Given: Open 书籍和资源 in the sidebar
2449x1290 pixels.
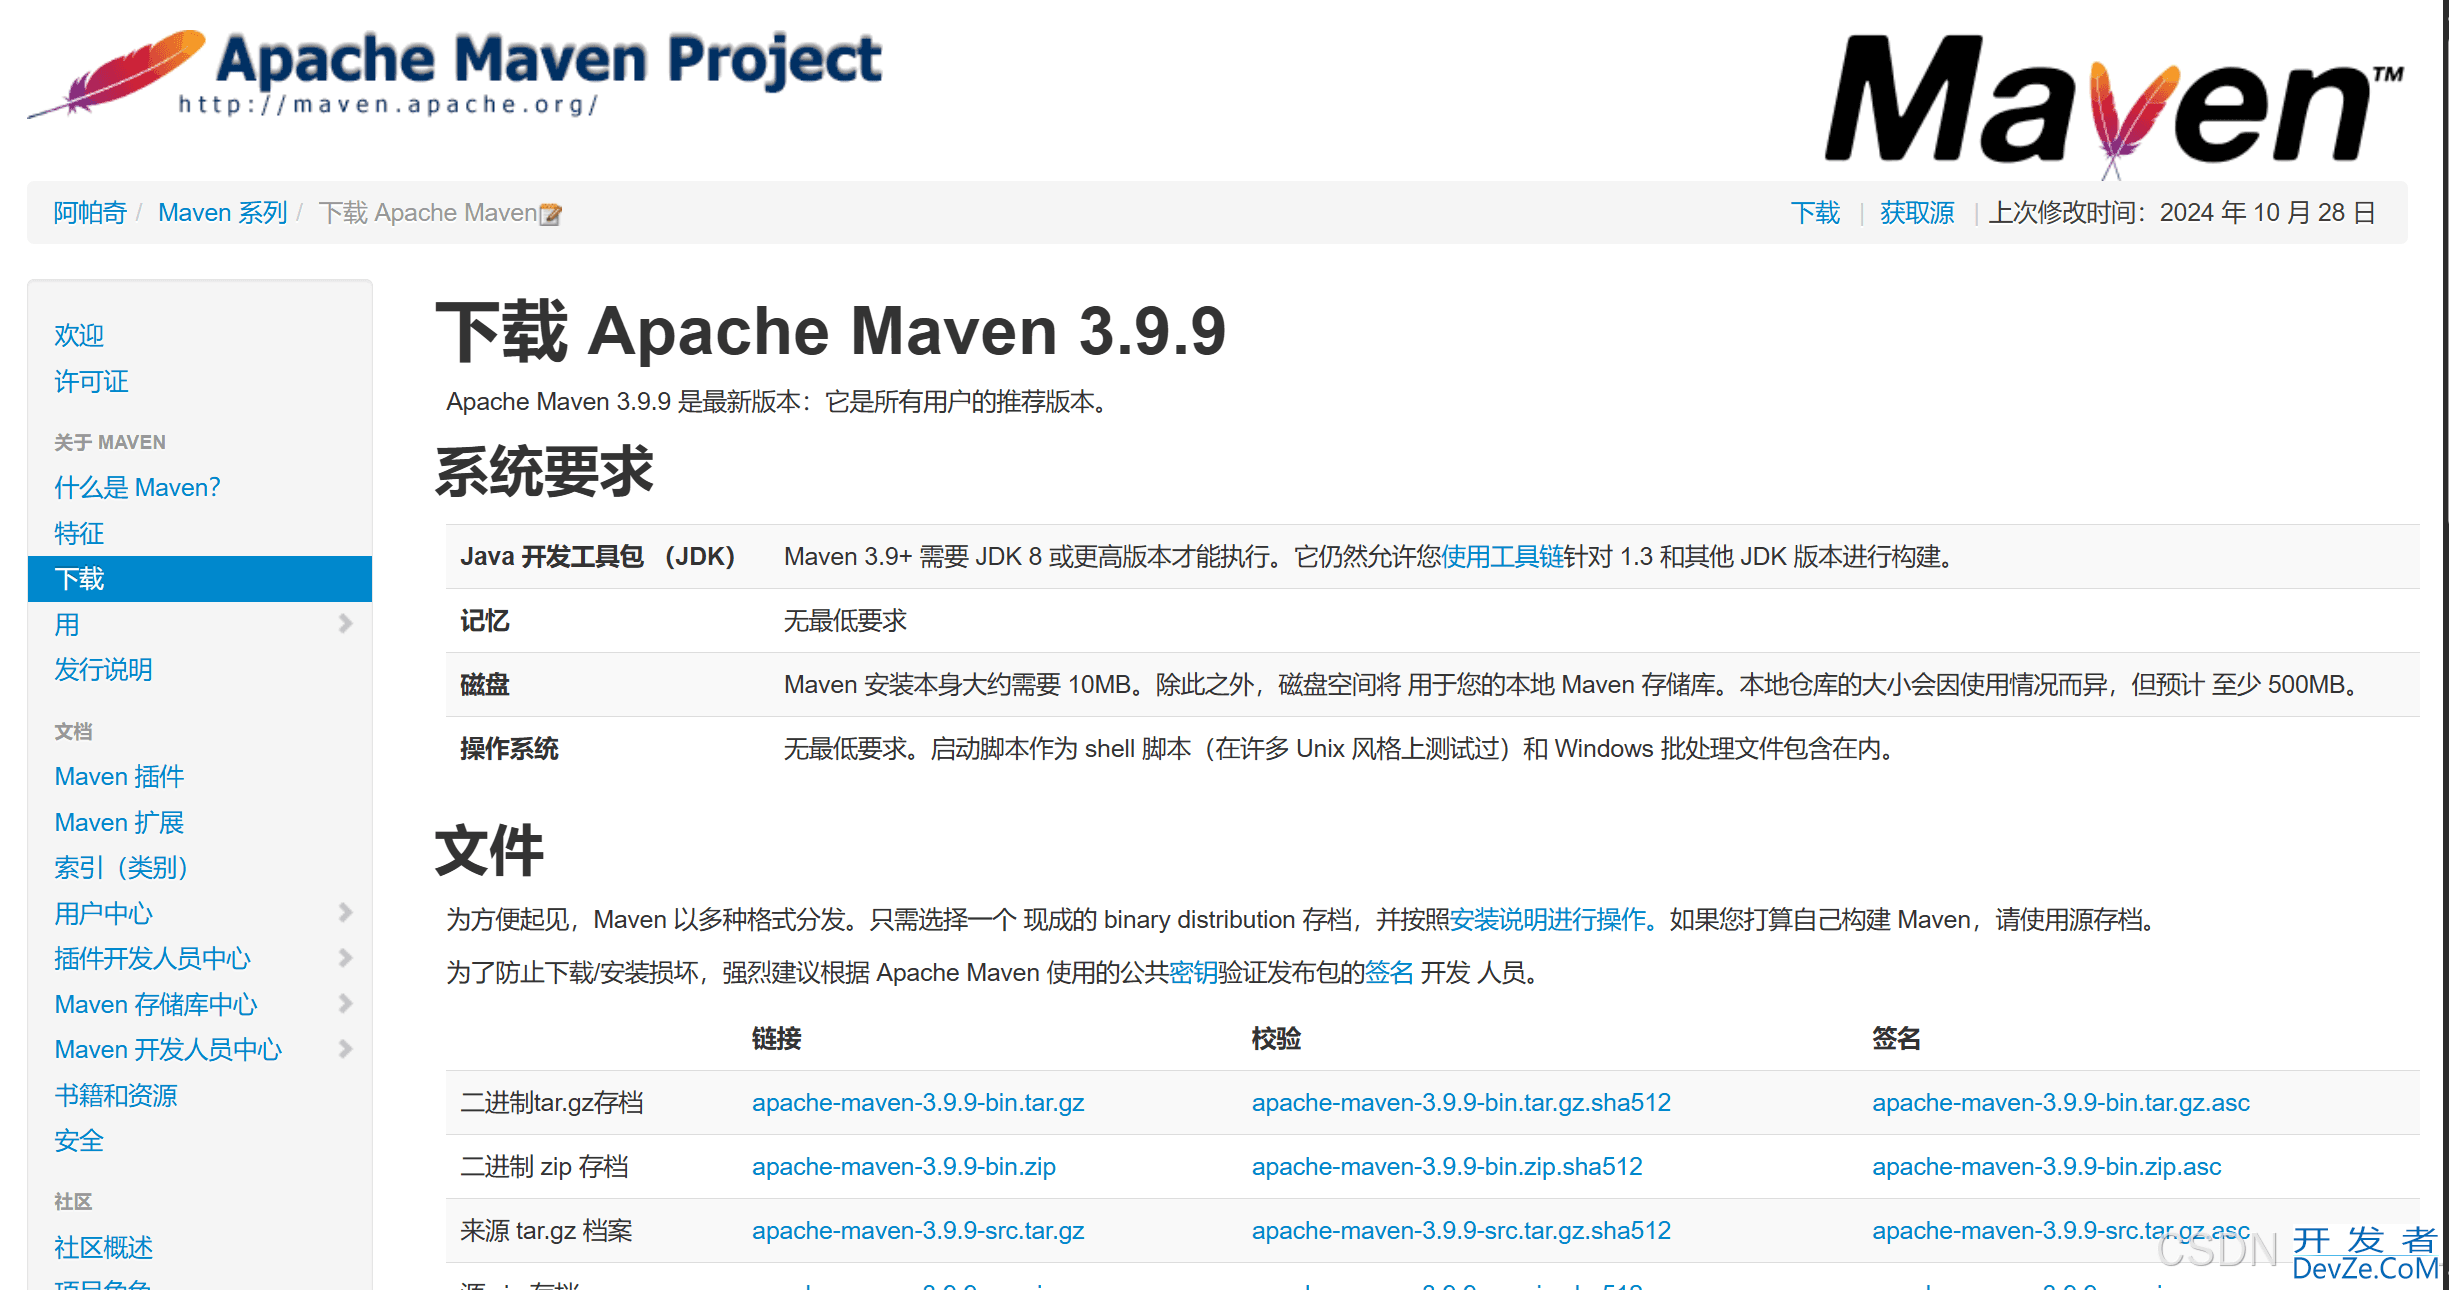Looking at the screenshot, I should (x=115, y=1096).
